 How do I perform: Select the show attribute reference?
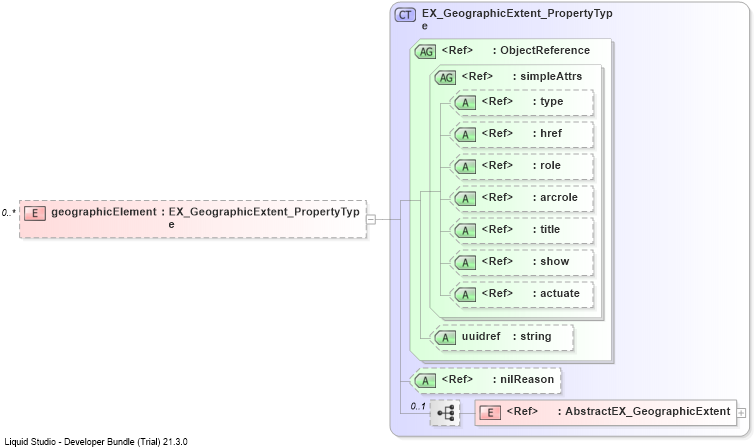pos(525,261)
